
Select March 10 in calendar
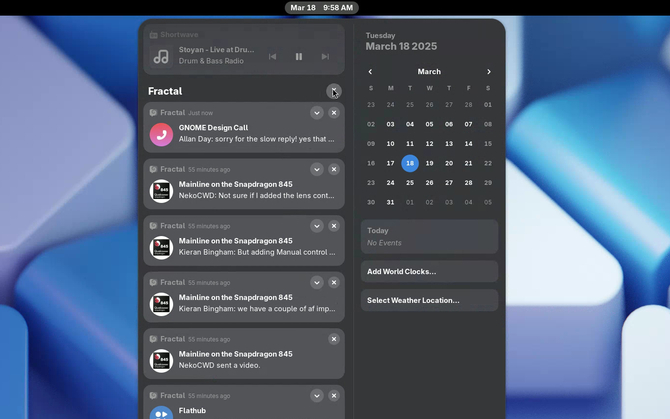point(391,144)
